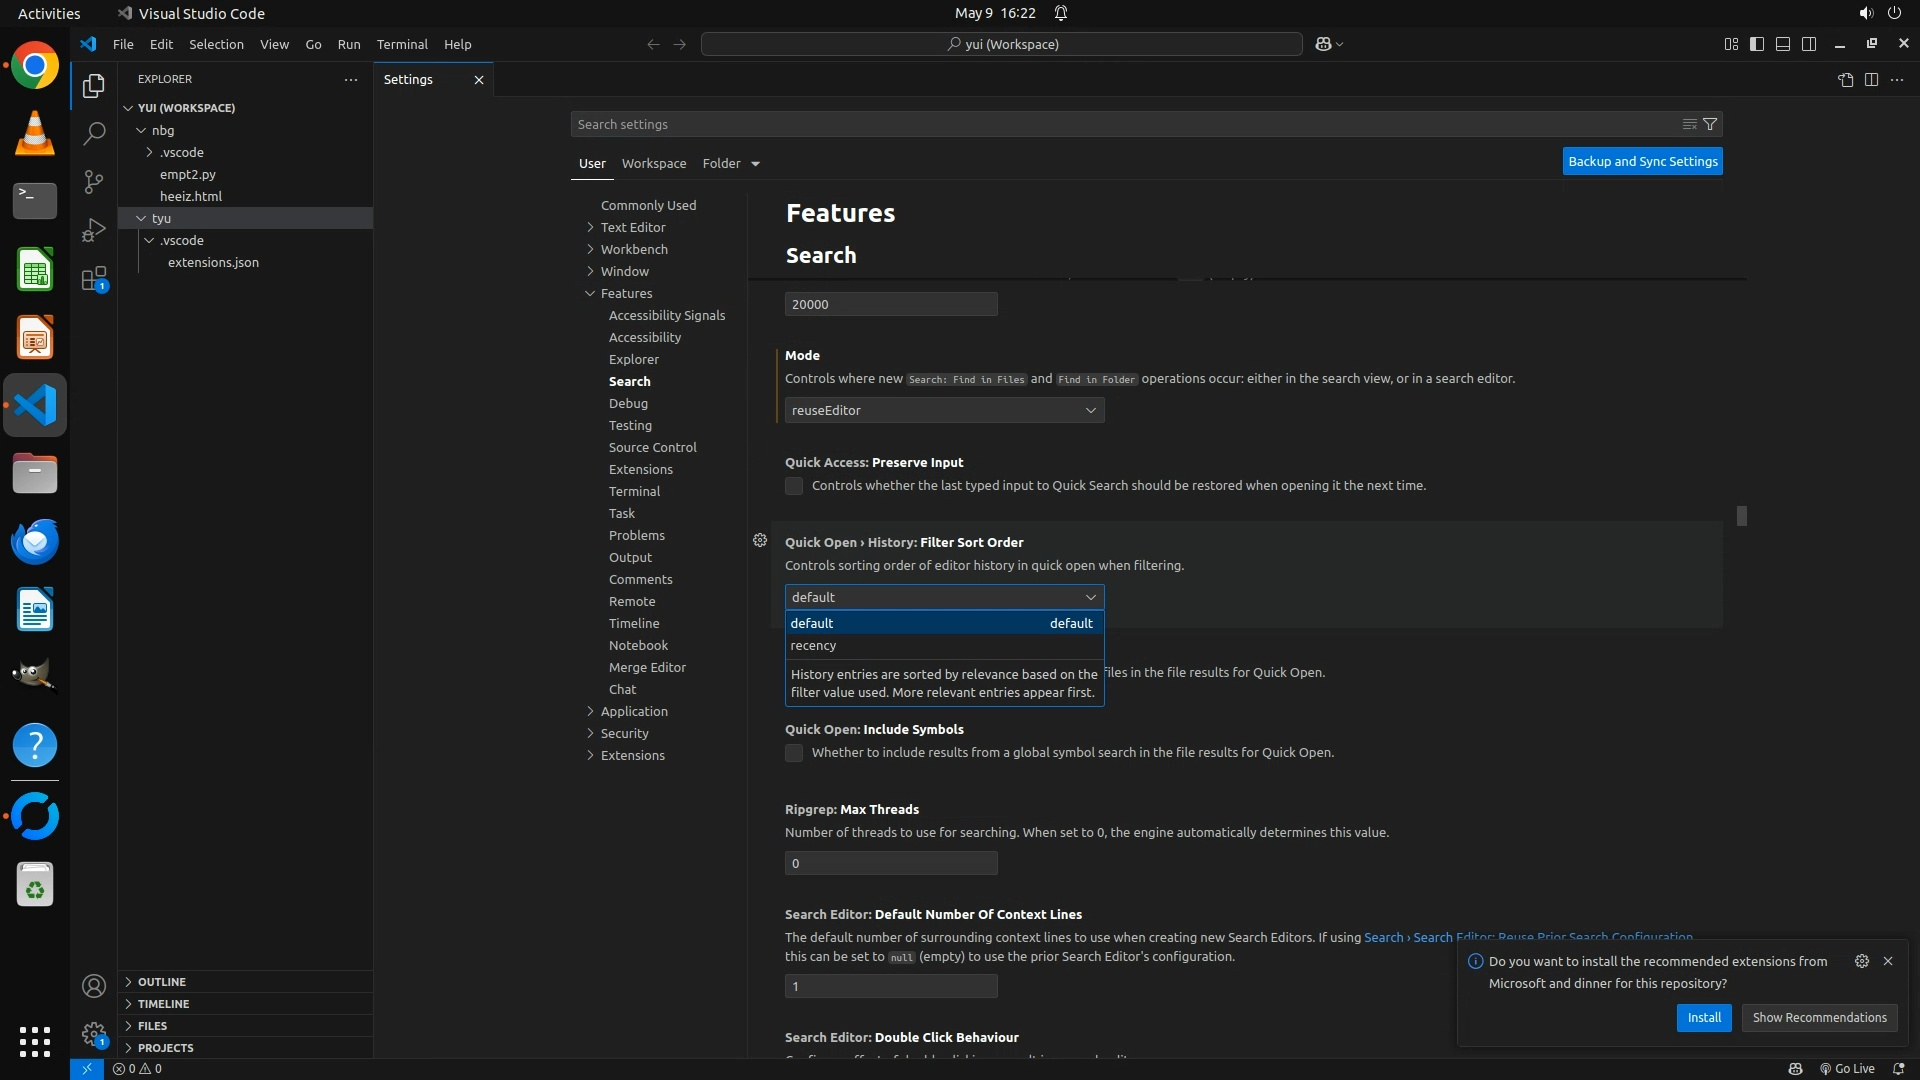
Task: Click the settings filter funnel icon
Action: (1710, 124)
